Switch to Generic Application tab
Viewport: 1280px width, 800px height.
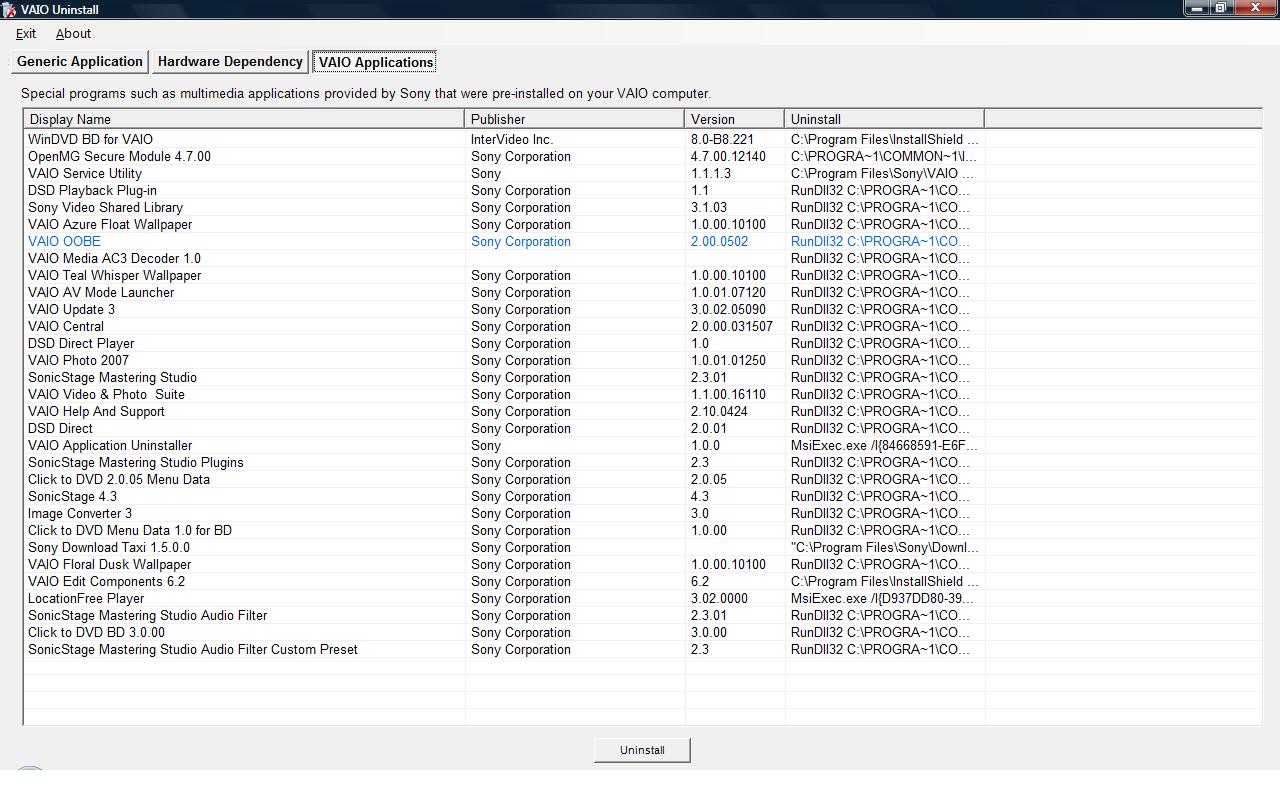click(80, 62)
